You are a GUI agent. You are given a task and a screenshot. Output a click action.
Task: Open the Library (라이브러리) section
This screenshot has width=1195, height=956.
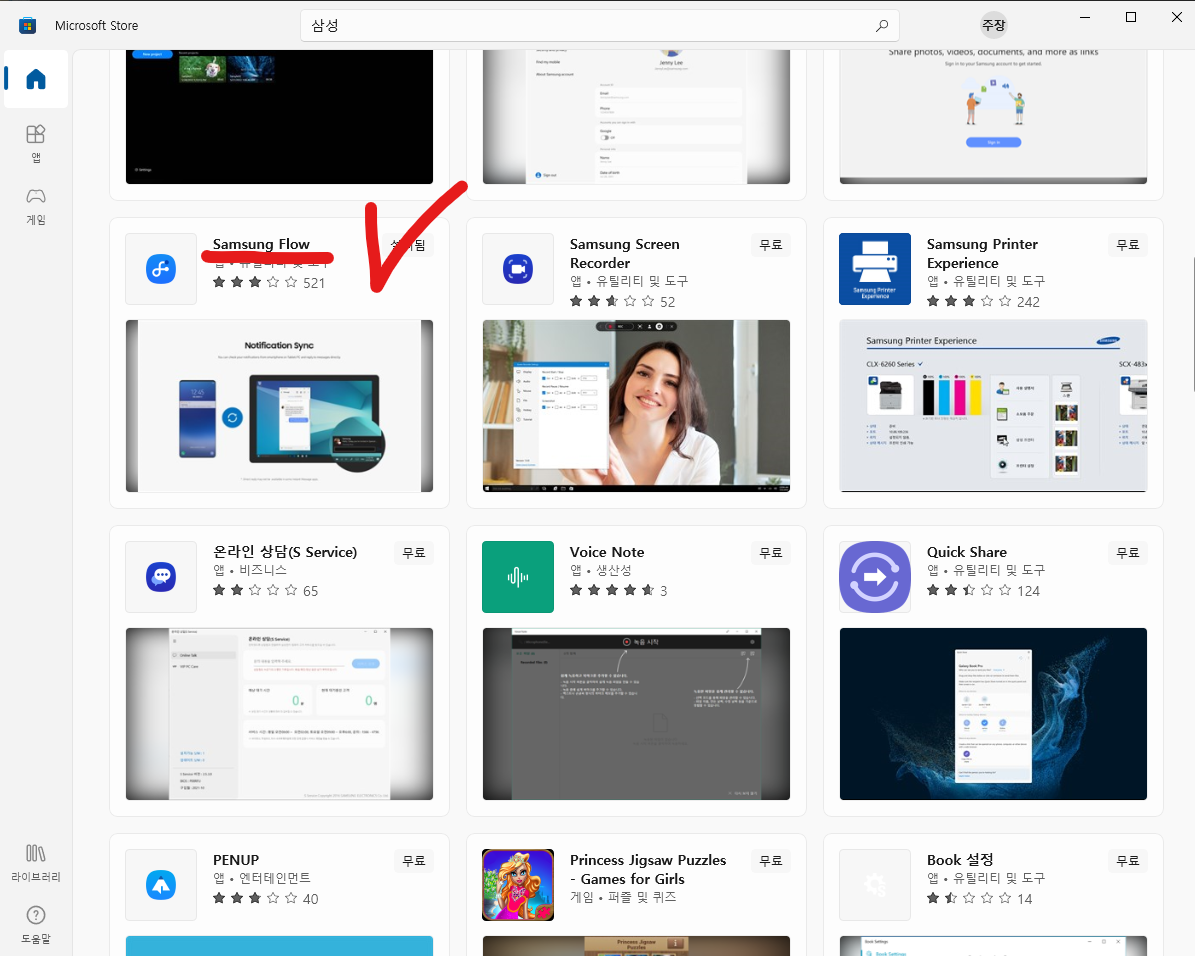pos(36,863)
